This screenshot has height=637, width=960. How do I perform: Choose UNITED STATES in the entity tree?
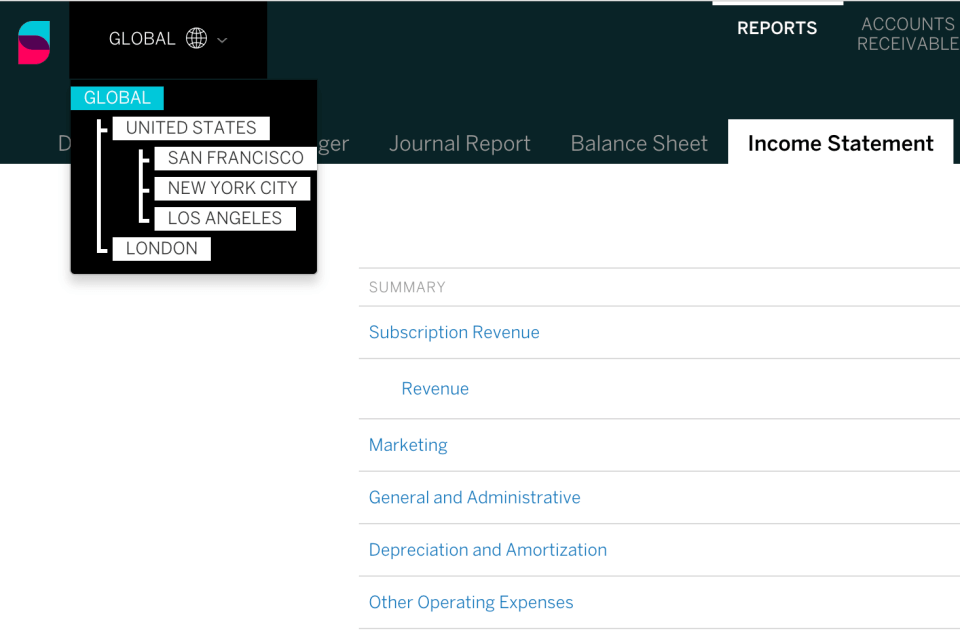191,128
